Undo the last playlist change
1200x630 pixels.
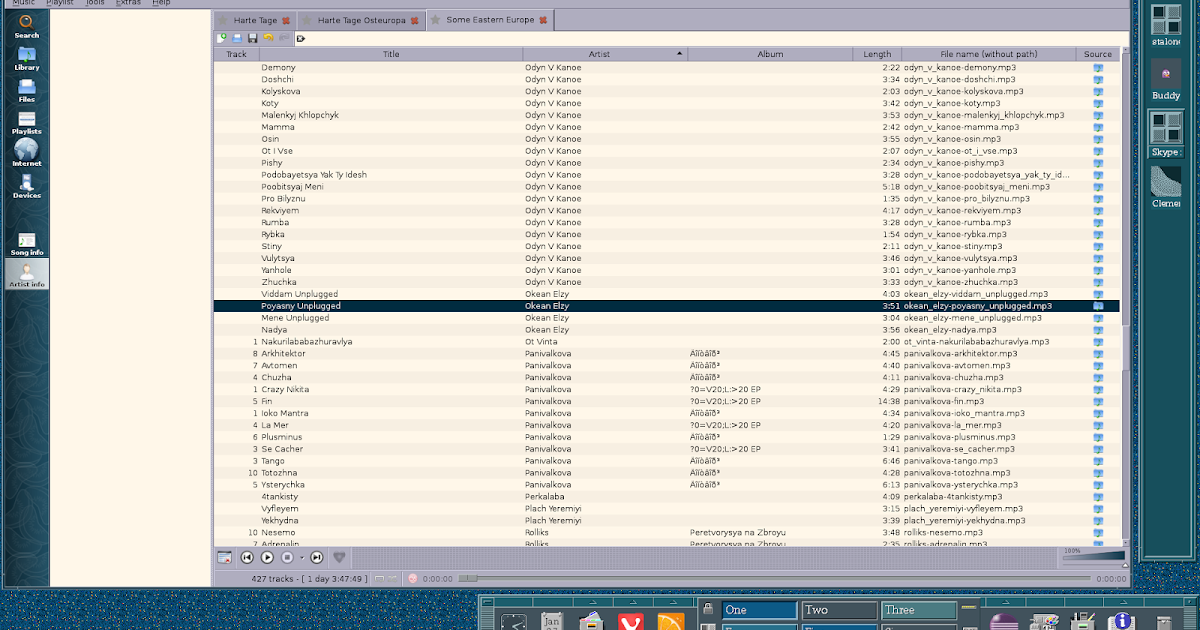tap(268, 37)
